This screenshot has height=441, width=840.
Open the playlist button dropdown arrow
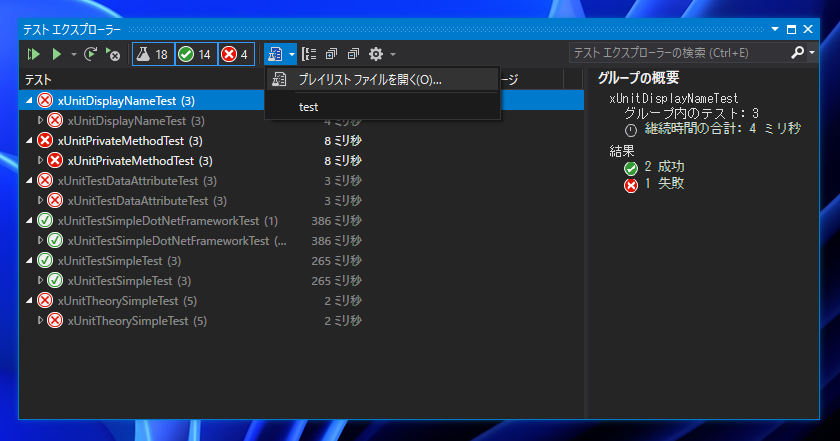(291, 54)
